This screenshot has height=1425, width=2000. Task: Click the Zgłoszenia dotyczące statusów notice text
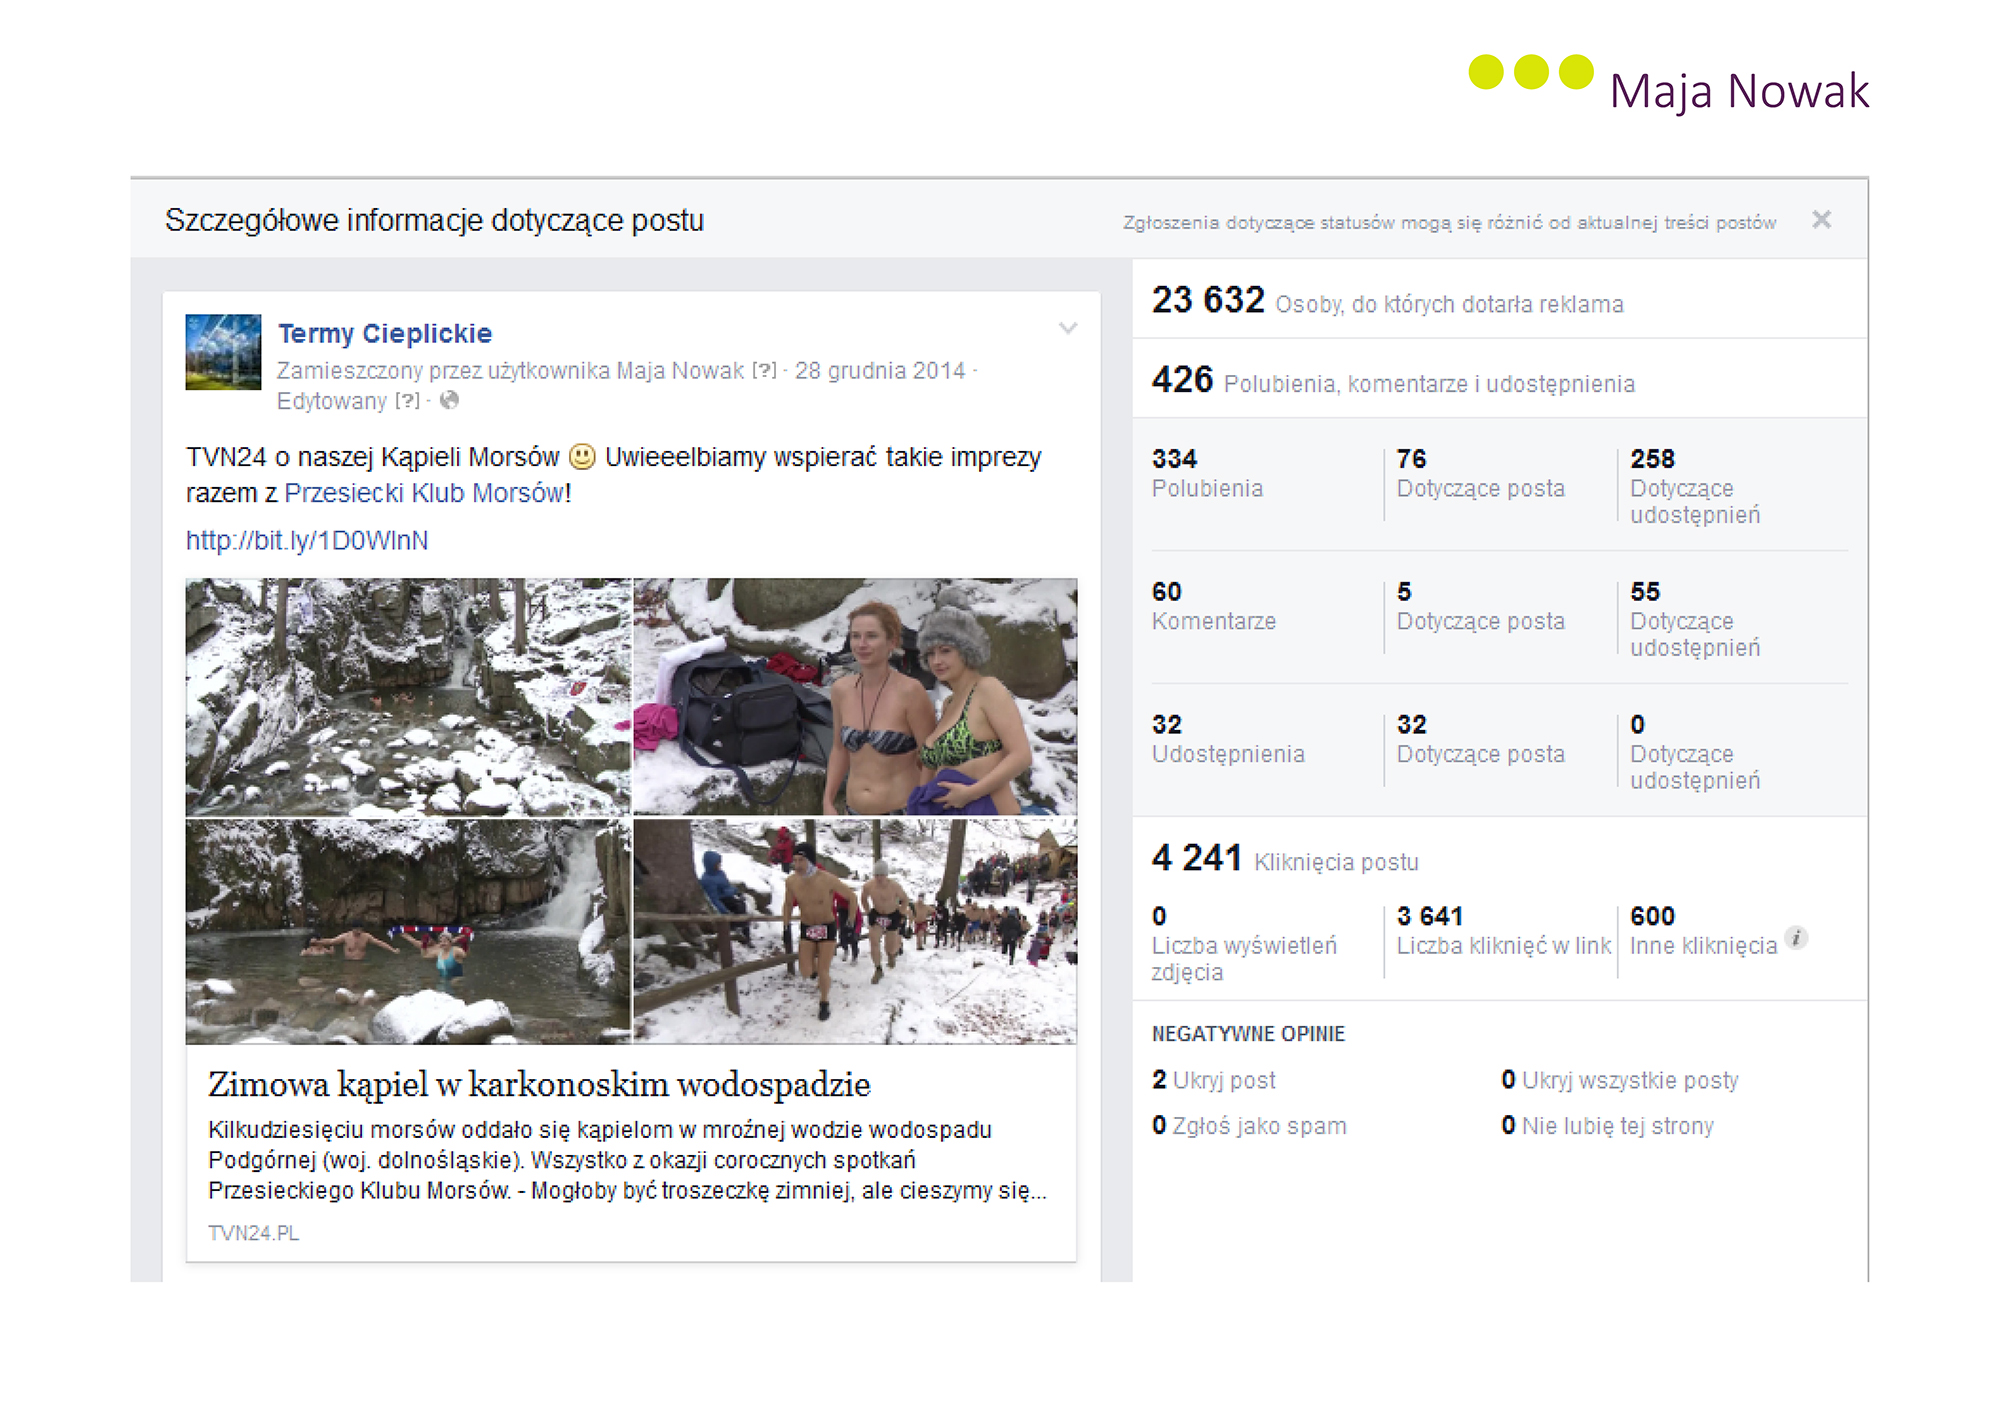click(x=1449, y=222)
